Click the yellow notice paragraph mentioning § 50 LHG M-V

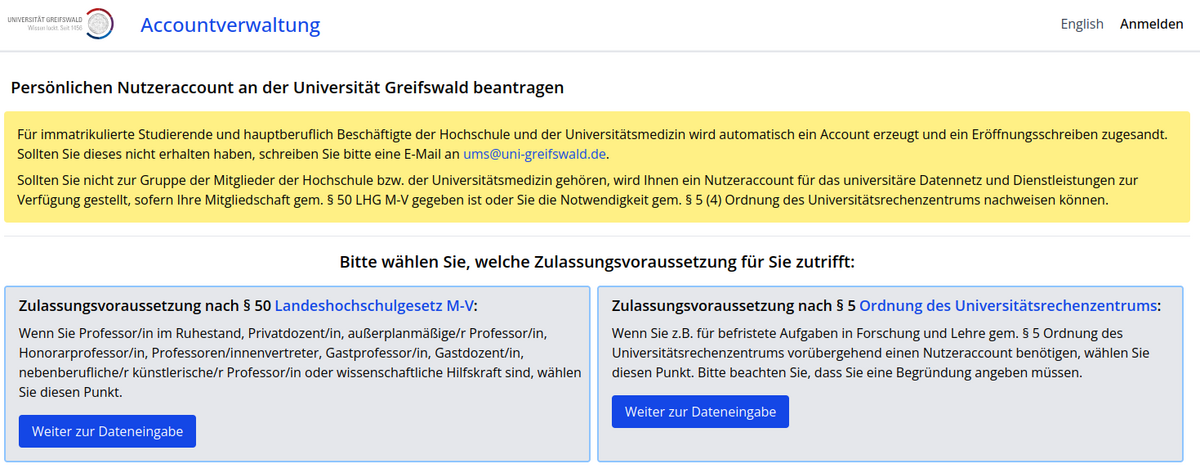[590, 189]
